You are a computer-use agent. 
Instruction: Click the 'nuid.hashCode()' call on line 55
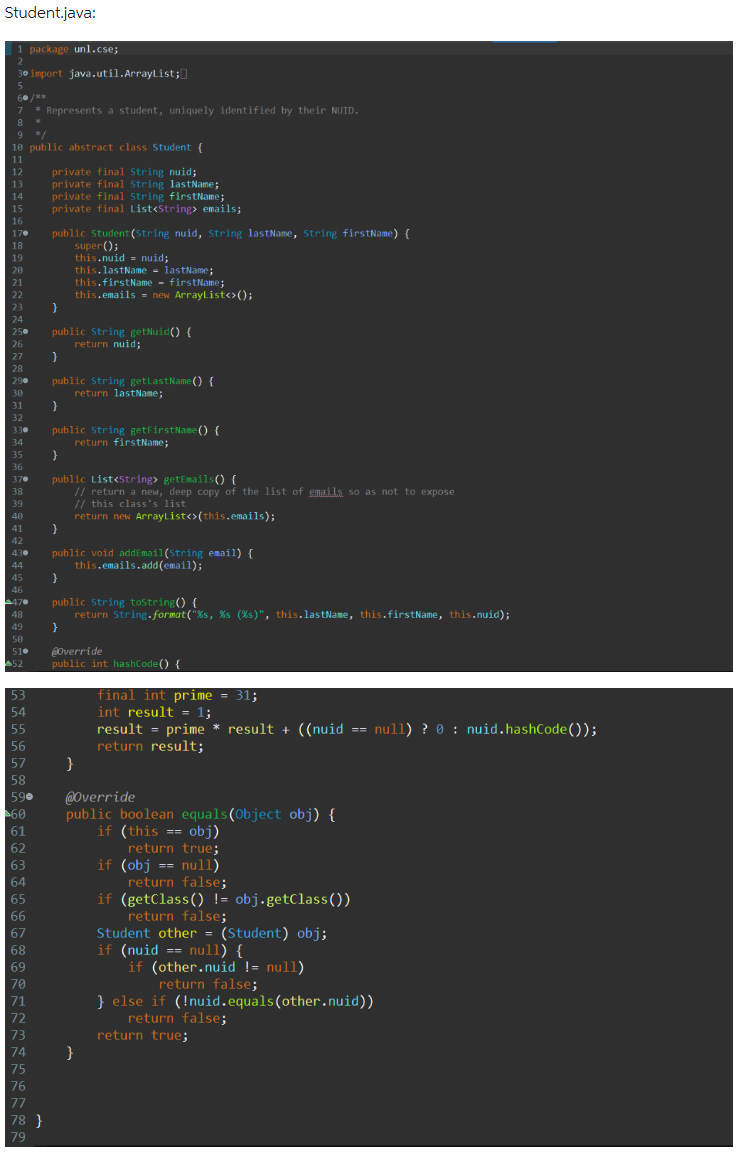pos(528,730)
